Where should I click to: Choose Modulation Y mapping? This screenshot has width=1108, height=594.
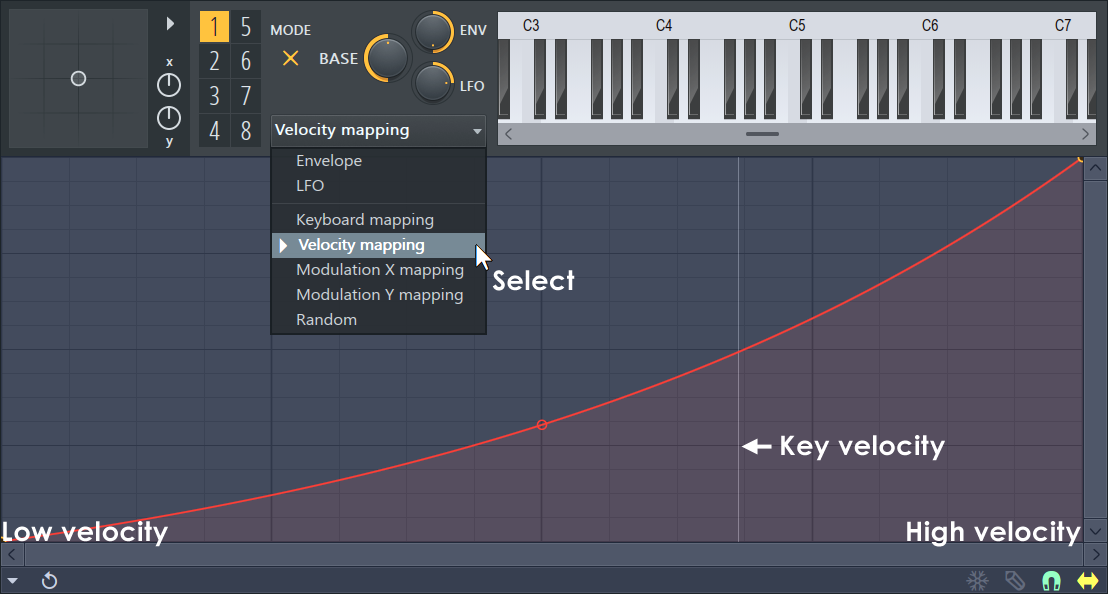378,295
